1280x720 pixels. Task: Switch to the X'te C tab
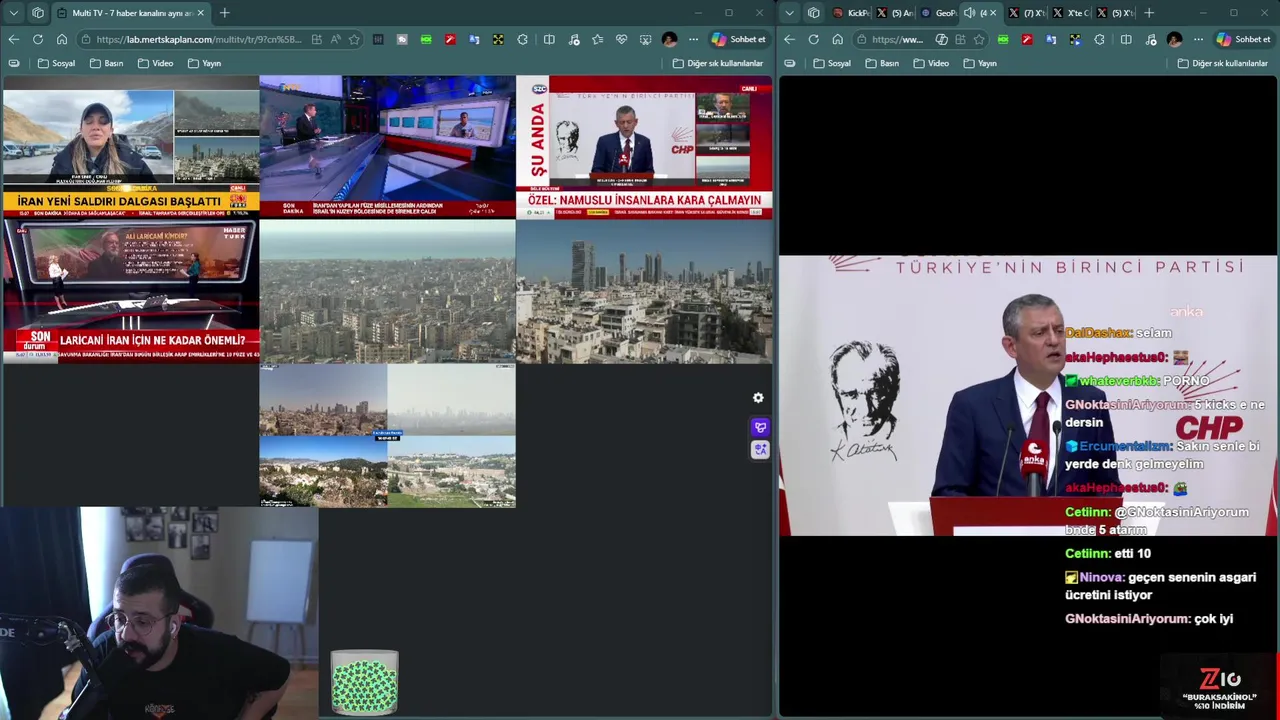[x=1071, y=13]
